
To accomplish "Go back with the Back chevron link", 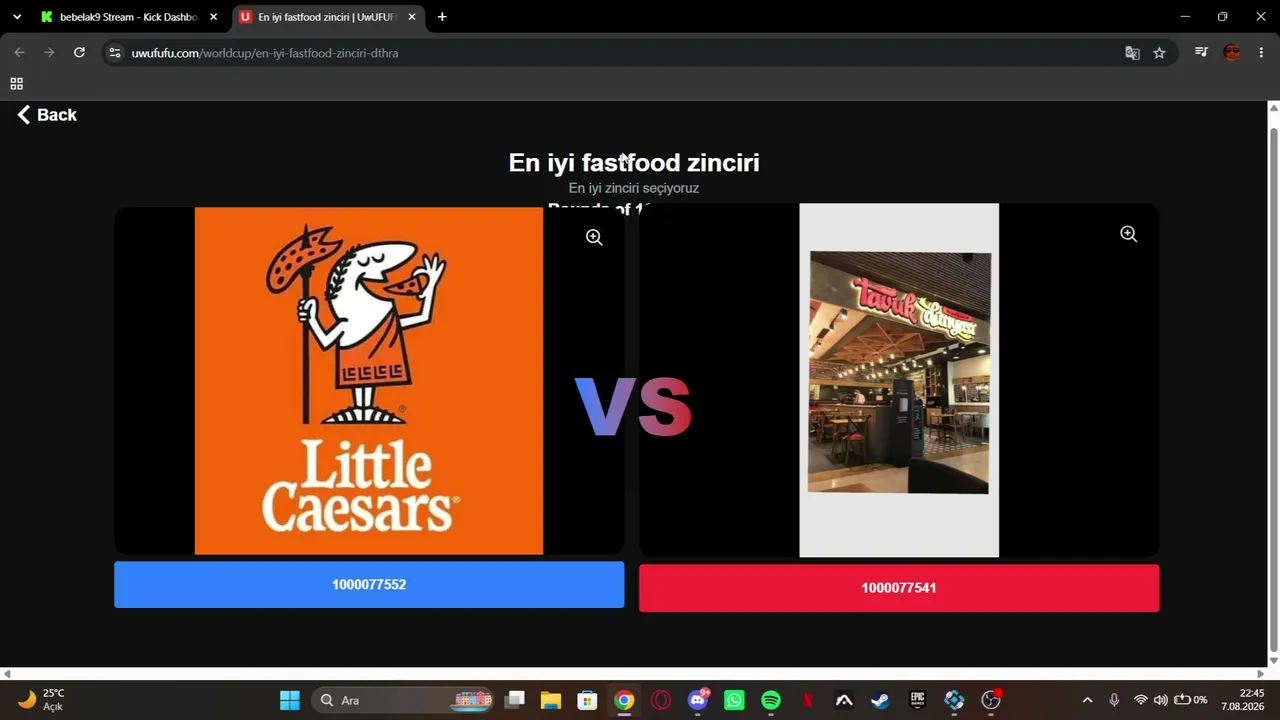I will pyautogui.click(x=47, y=115).
